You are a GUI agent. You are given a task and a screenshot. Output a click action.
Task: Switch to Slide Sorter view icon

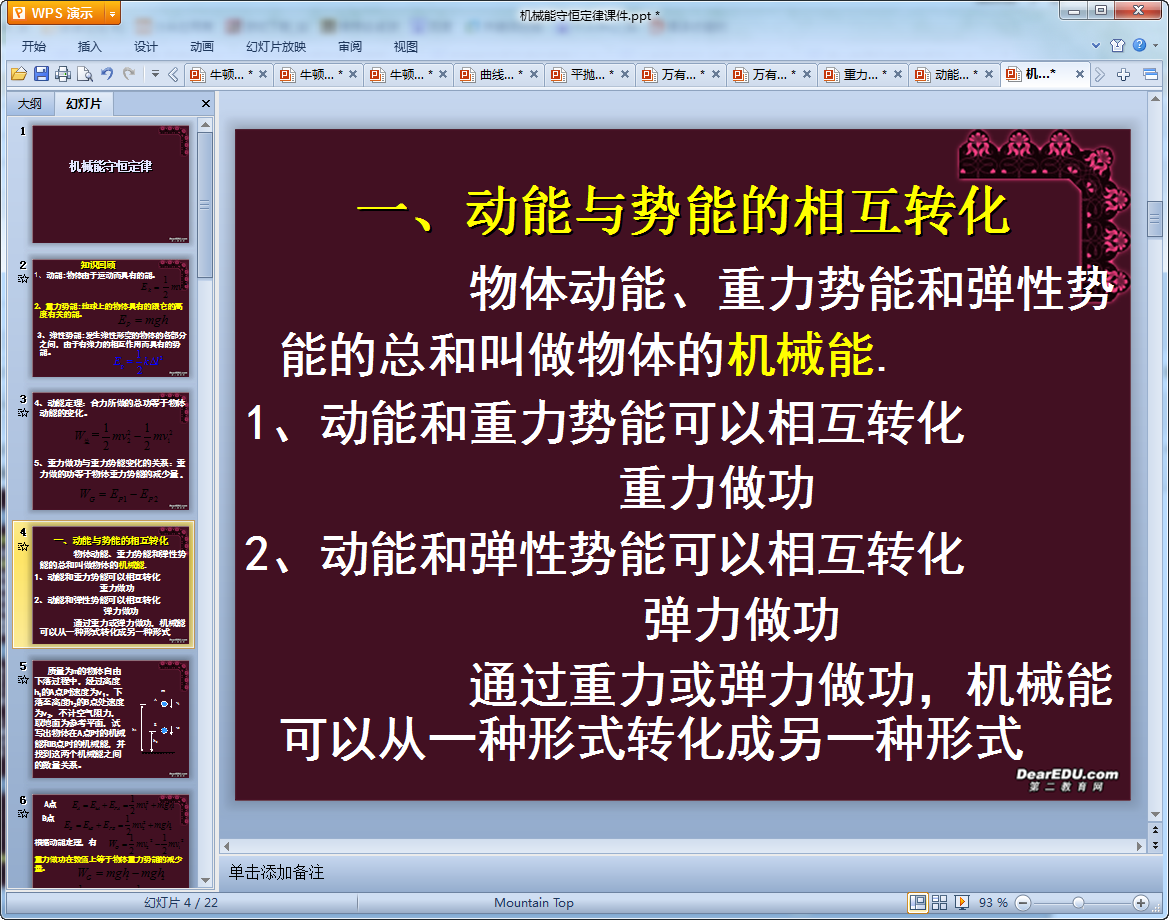(x=939, y=903)
